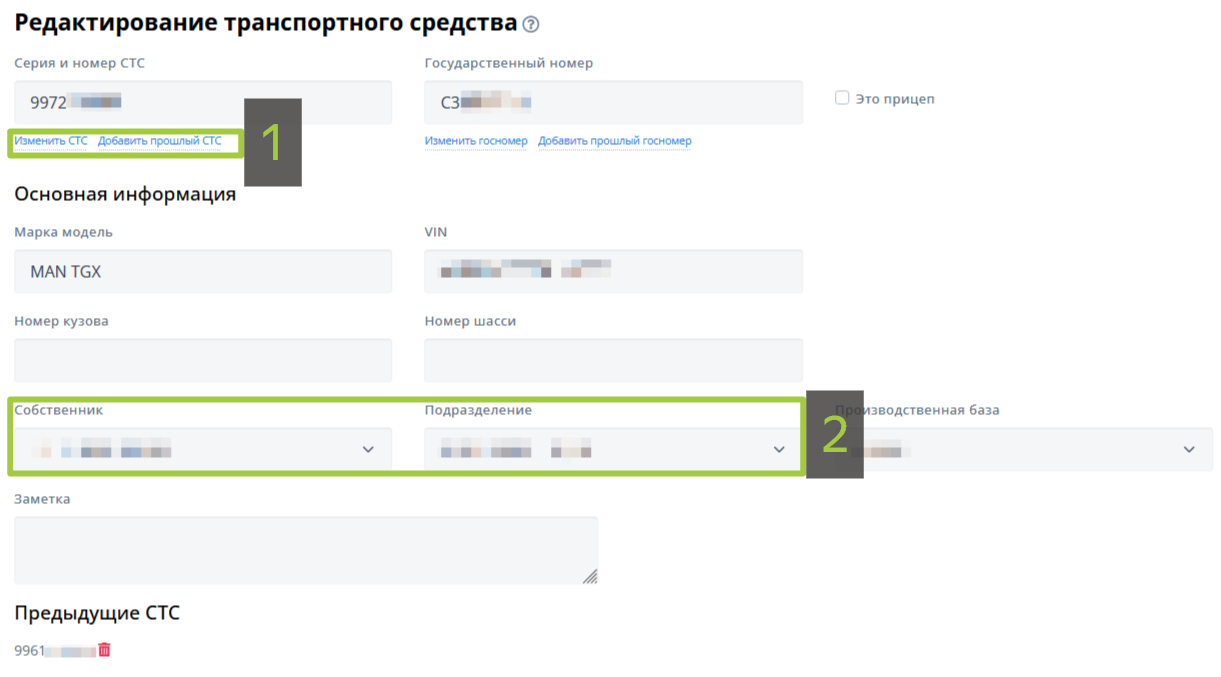
Task: Click the 'Изменить госномер' link
Action: coord(476,141)
